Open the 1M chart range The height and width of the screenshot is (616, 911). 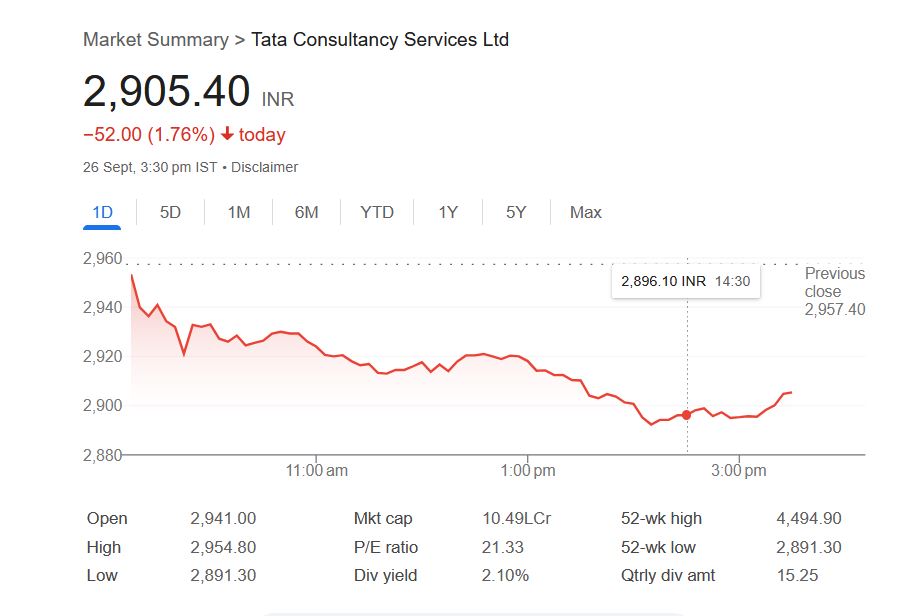[x=238, y=212]
